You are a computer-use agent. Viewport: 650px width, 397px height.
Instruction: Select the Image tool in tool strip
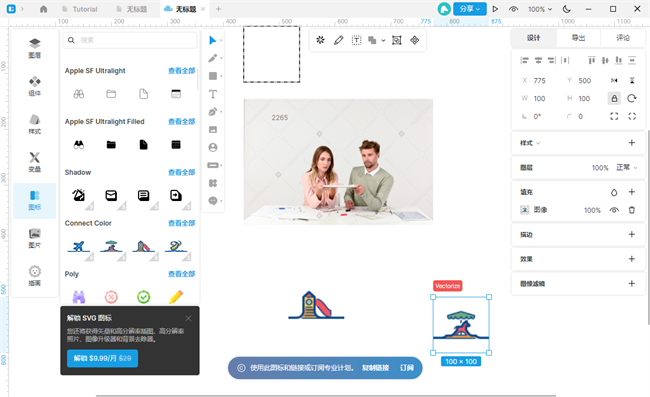click(213, 130)
